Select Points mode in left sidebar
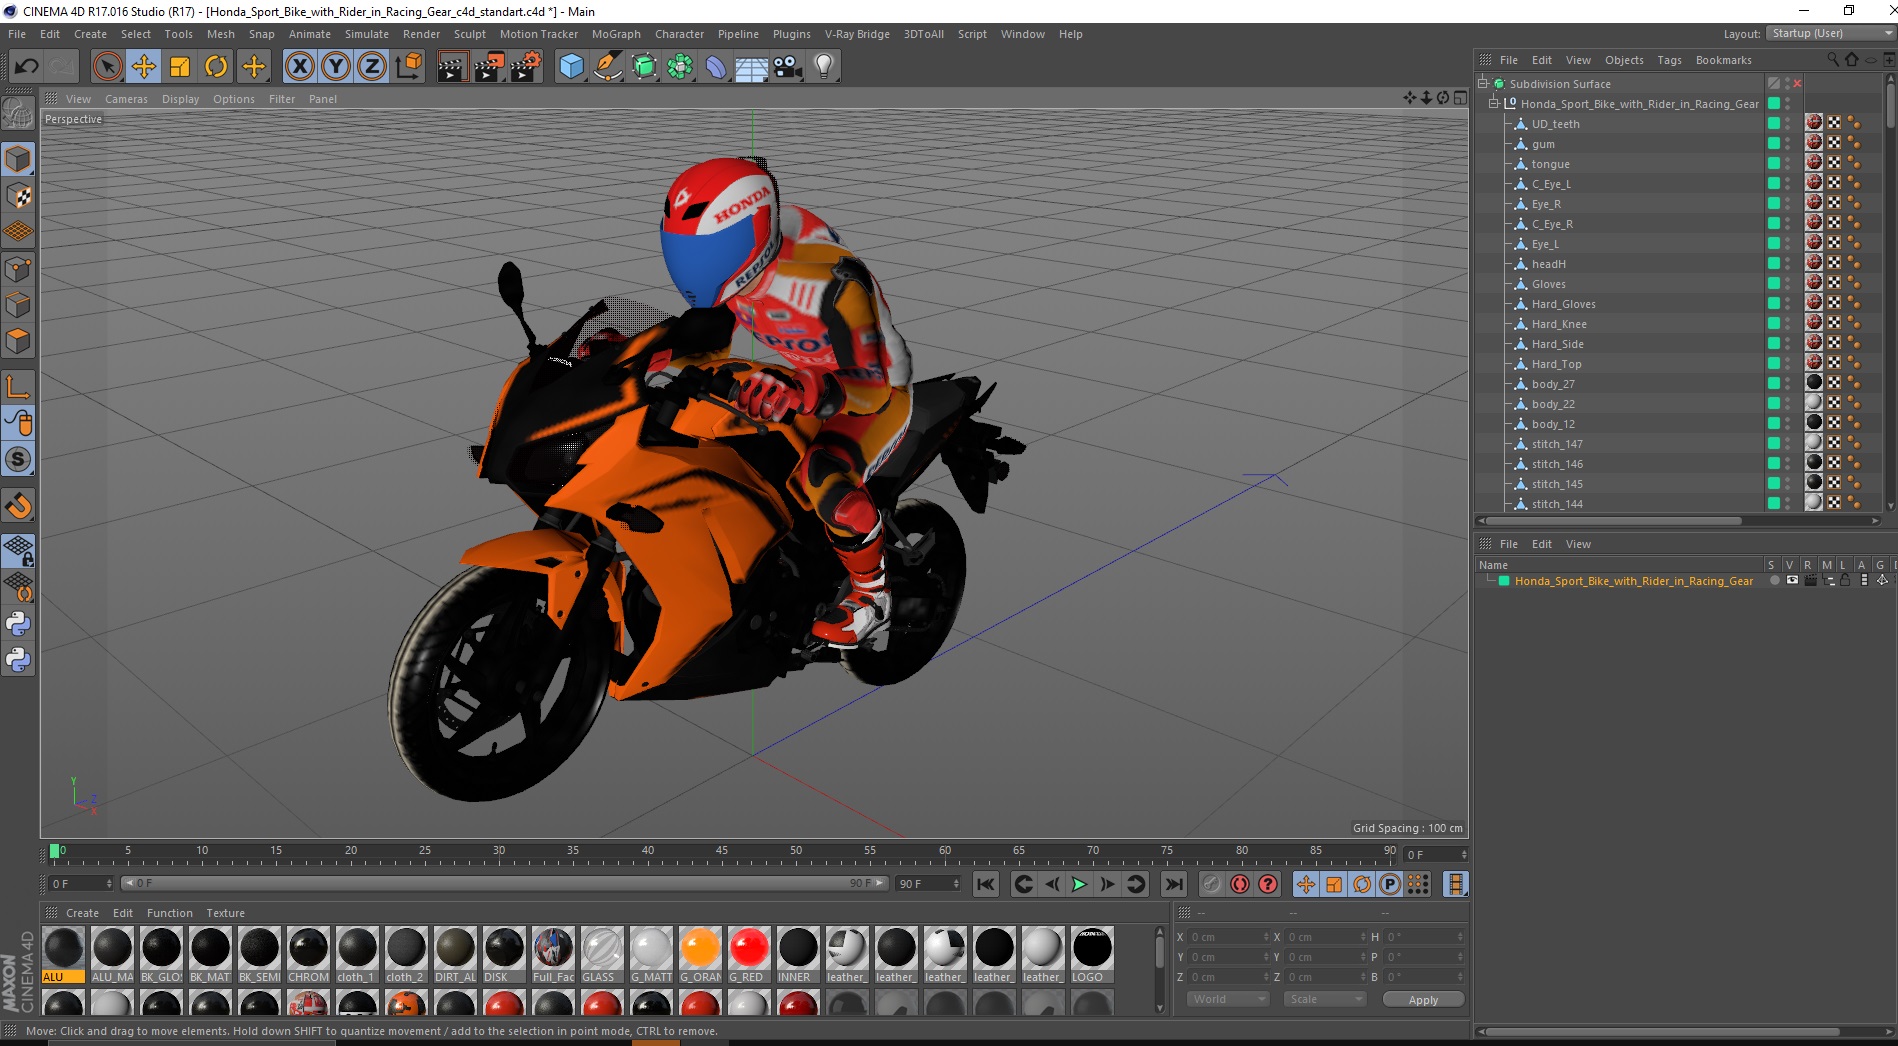This screenshot has height=1046, width=1898. pos(18,269)
